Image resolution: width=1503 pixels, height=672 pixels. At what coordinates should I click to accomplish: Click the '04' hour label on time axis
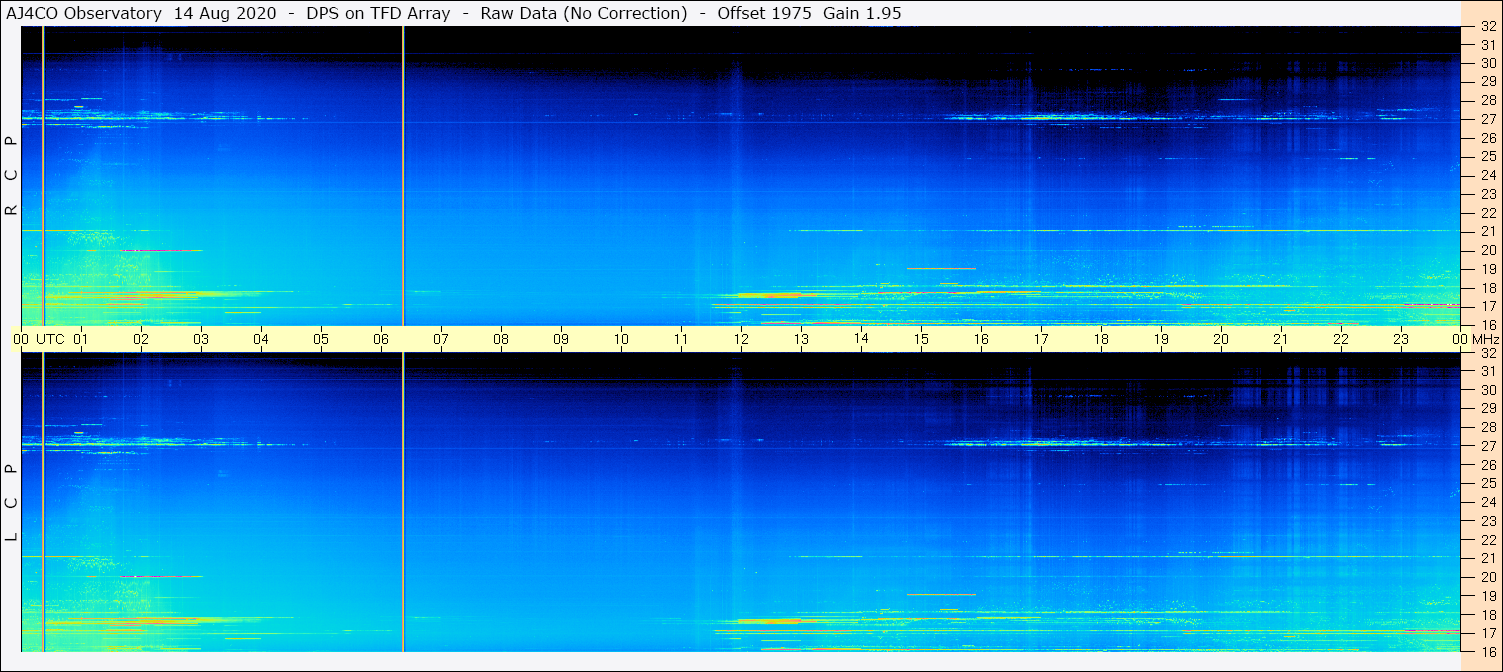pos(261,339)
